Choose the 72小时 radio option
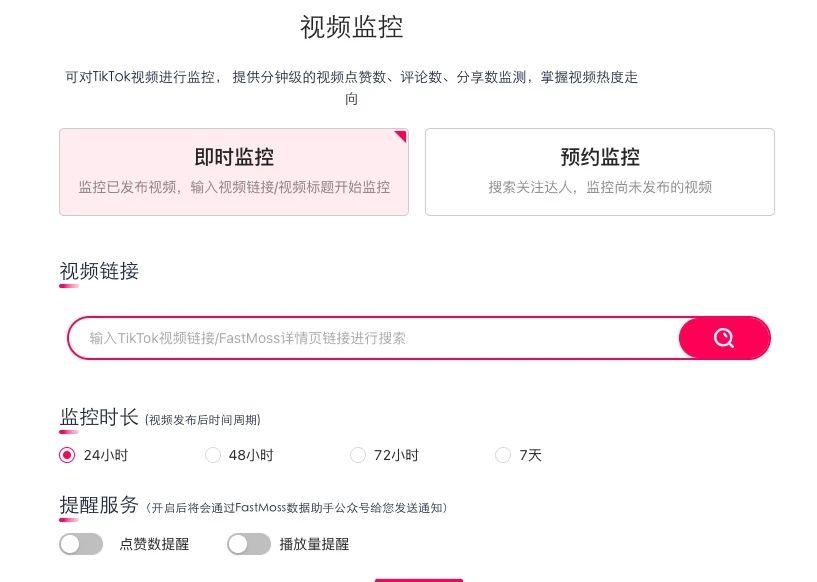Image resolution: width=817 pixels, height=582 pixels. click(358, 455)
